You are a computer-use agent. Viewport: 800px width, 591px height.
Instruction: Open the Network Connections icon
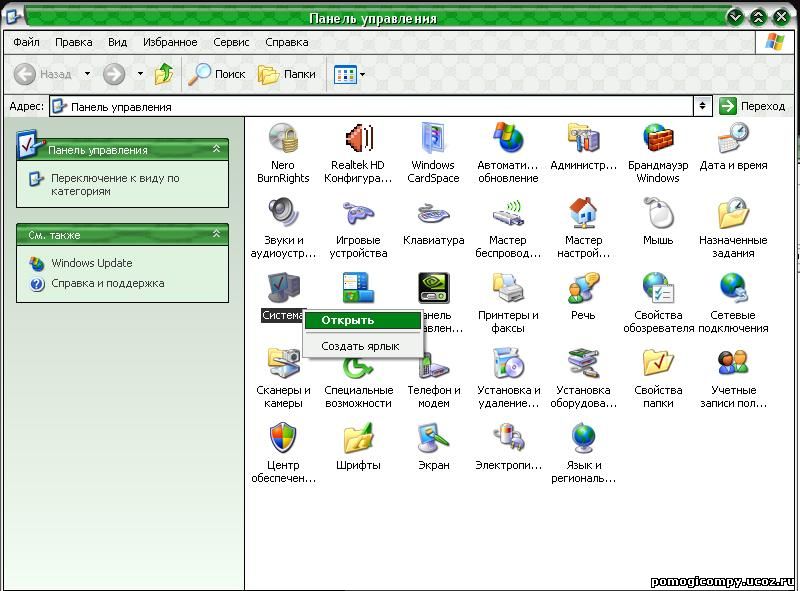[x=733, y=288]
